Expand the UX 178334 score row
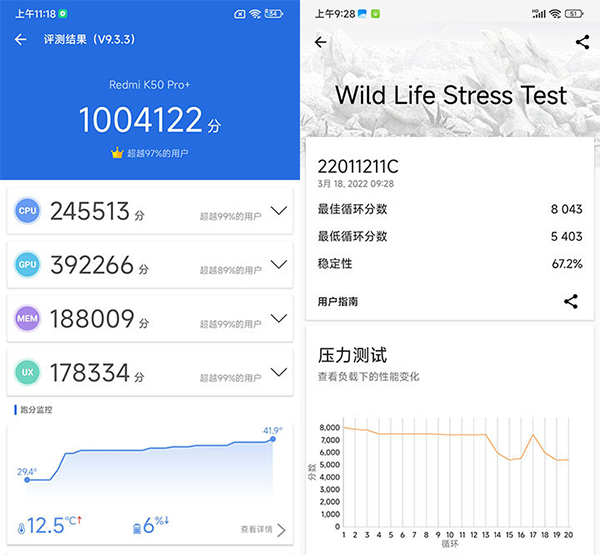This screenshot has height=555, width=600. (x=279, y=374)
